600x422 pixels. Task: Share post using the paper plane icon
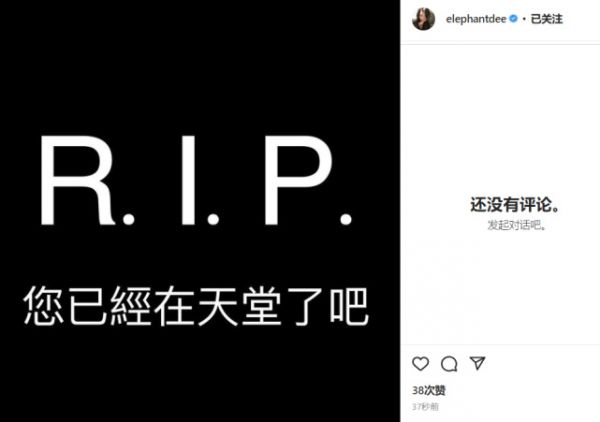click(478, 363)
